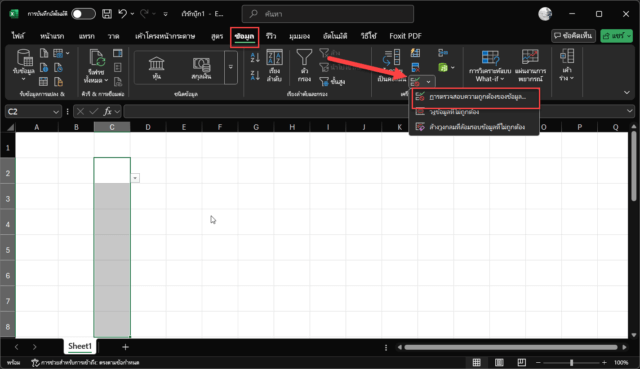Switch to the Insert (แทรก) tab
Screen dimensions: 640x369
(87, 36)
